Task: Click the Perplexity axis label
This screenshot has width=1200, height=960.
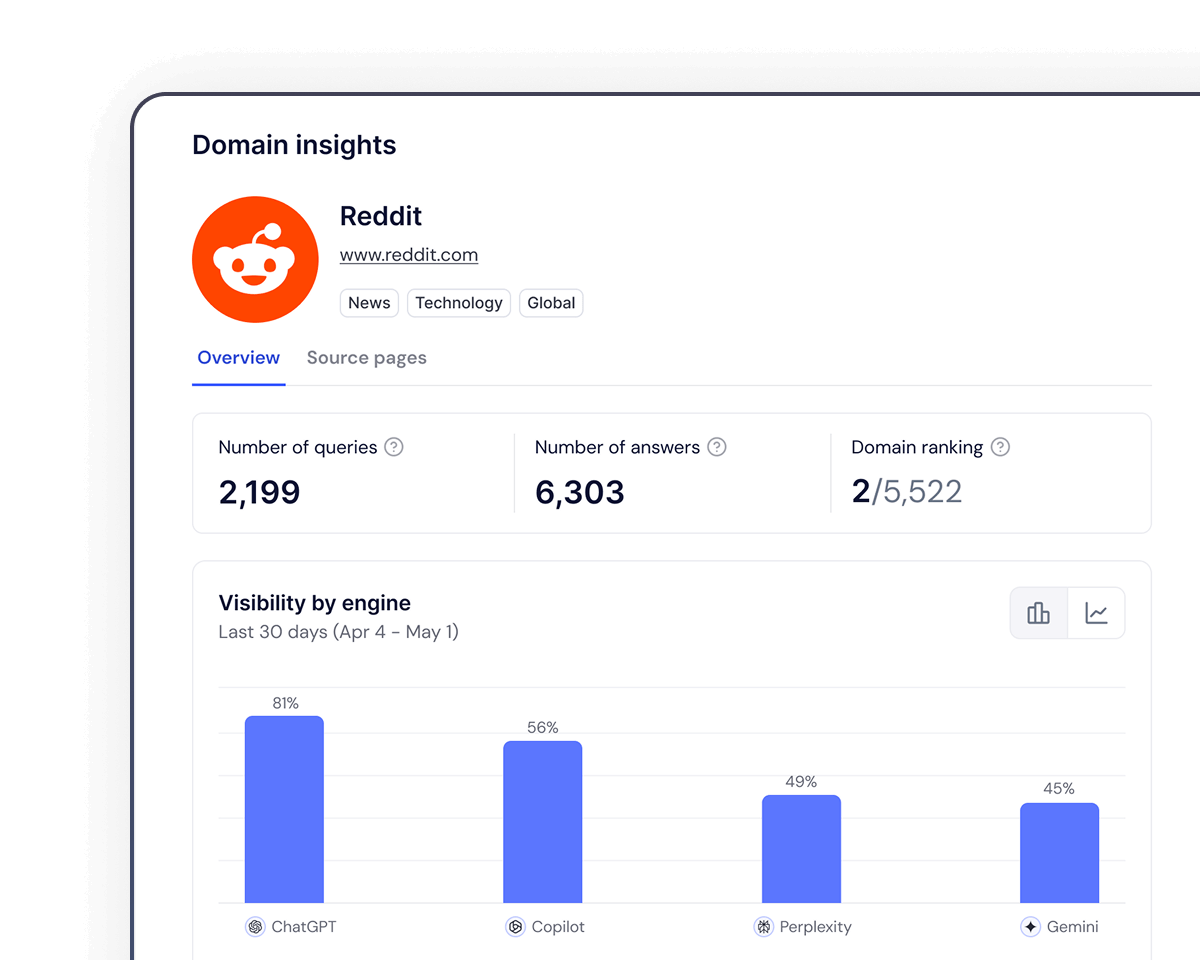Action: coord(816,927)
